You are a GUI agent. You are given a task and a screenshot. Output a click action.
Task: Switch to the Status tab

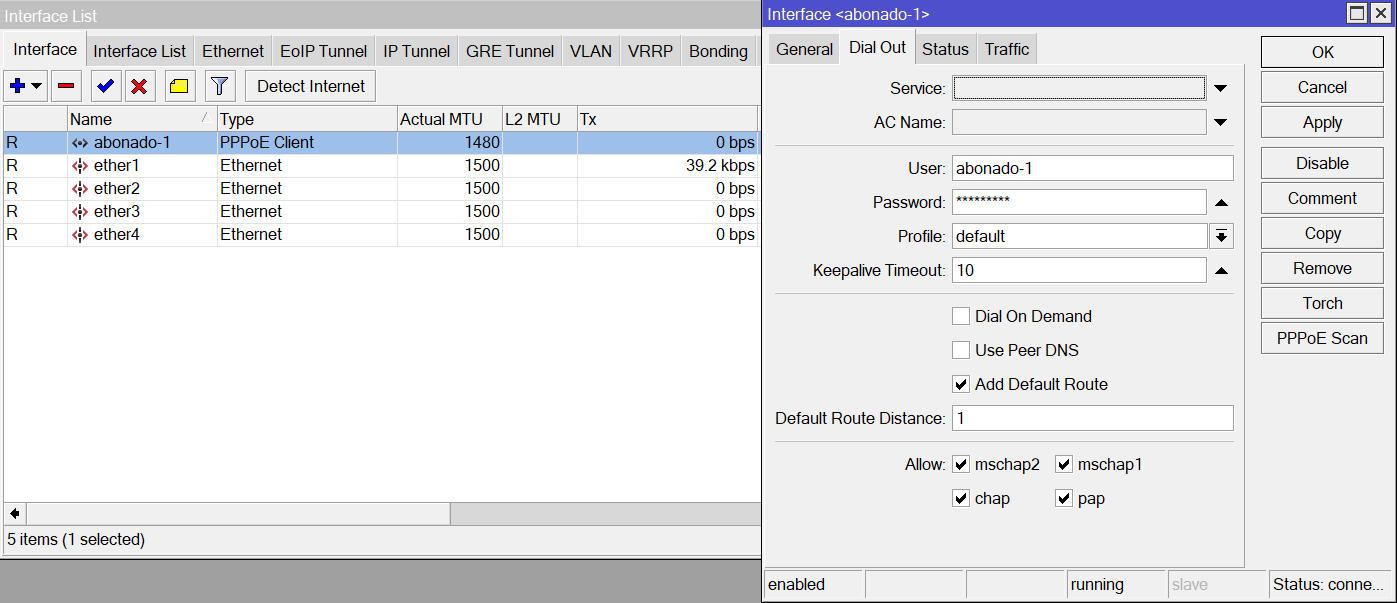tap(944, 47)
